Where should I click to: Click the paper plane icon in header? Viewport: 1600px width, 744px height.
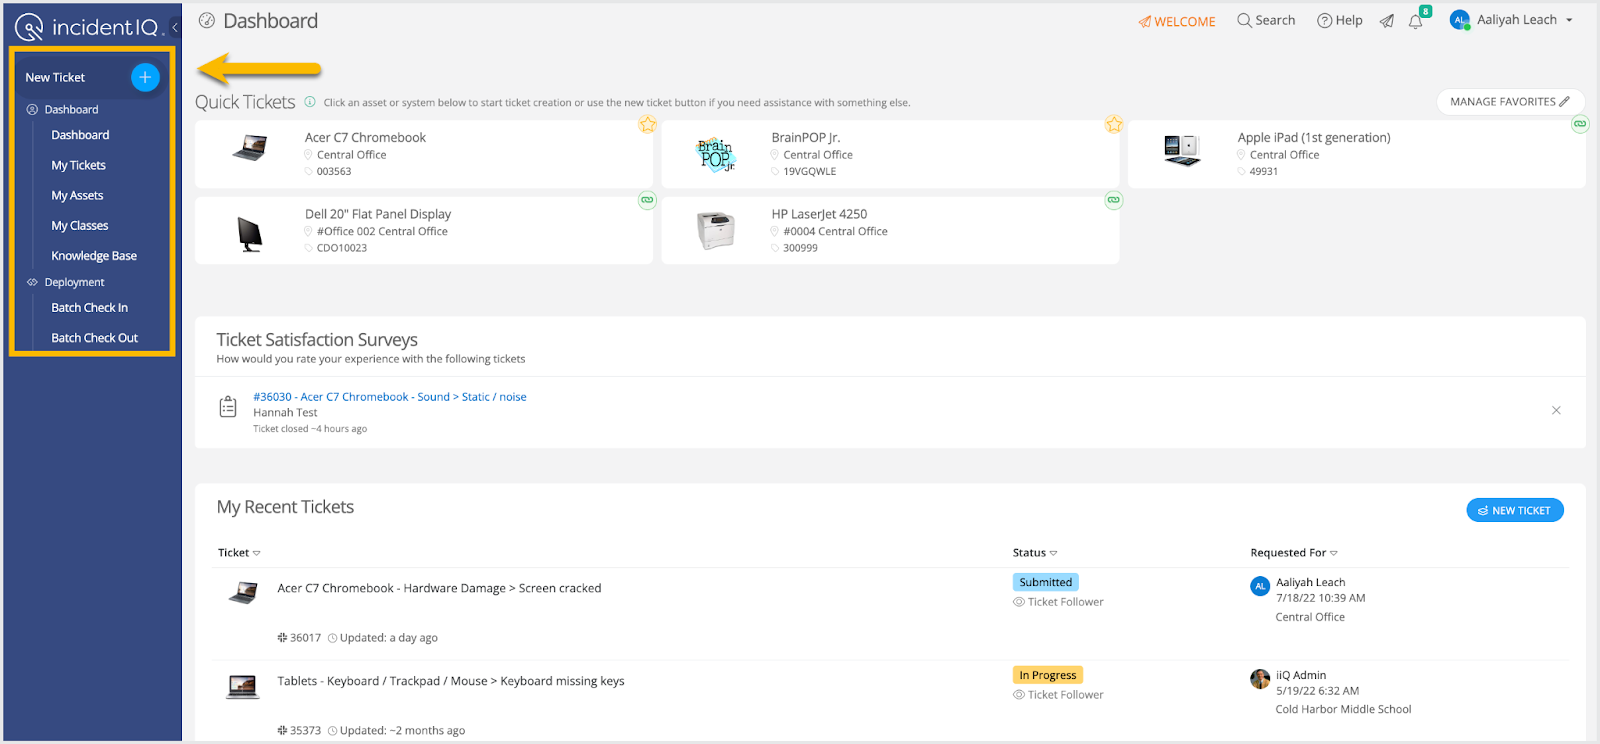[1386, 21]
